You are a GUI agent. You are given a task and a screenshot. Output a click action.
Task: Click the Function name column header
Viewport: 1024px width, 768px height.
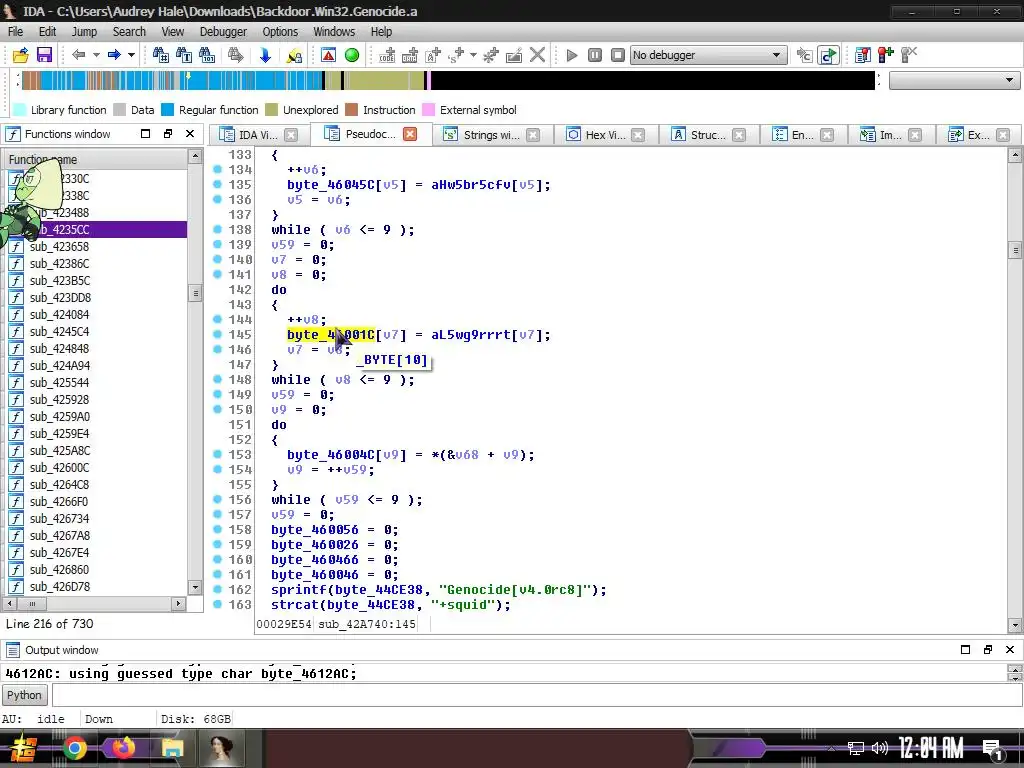pos(96,159)
